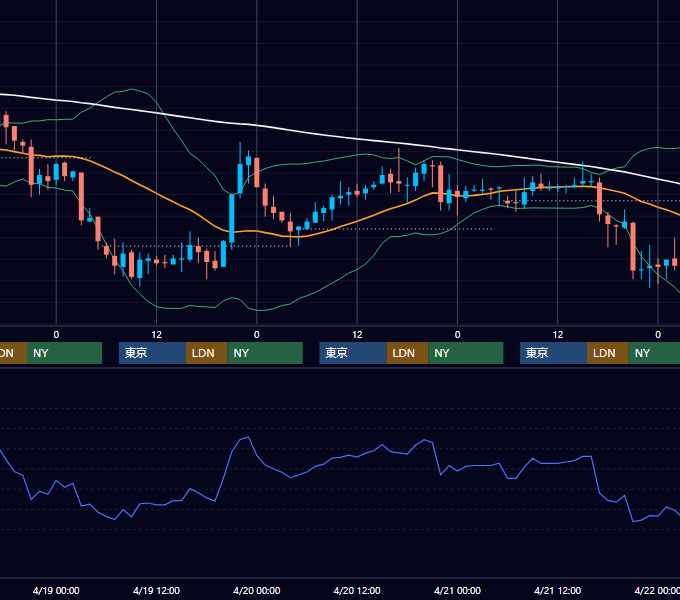Viewport: 680px width, 600px height.
Task: Click the 4/19 12:00 date label
Action: click(156, 590)
